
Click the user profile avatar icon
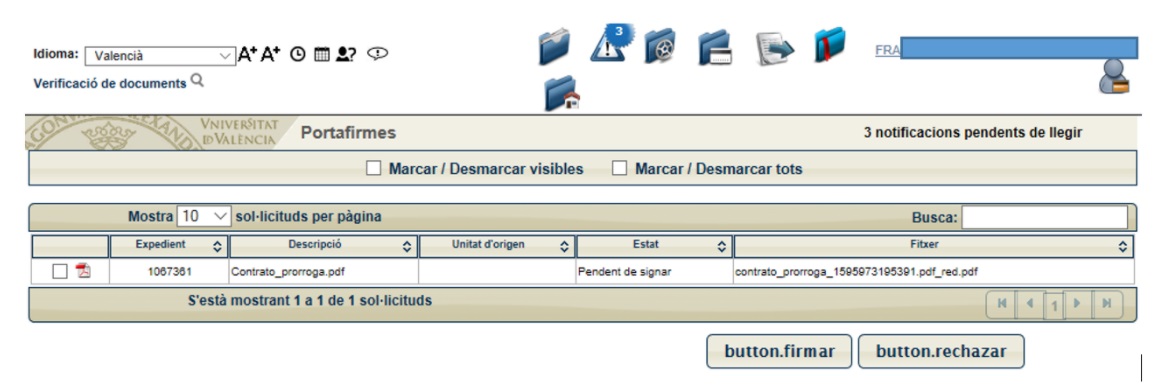pyautogui.click(x=1114, y=76)
